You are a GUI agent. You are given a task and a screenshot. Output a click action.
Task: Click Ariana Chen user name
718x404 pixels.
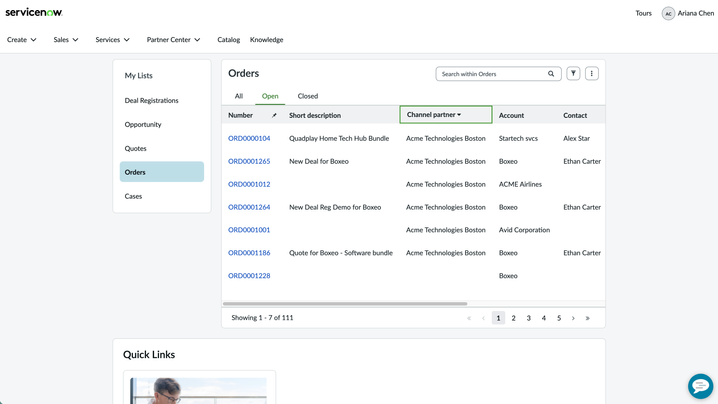(696, 13)
